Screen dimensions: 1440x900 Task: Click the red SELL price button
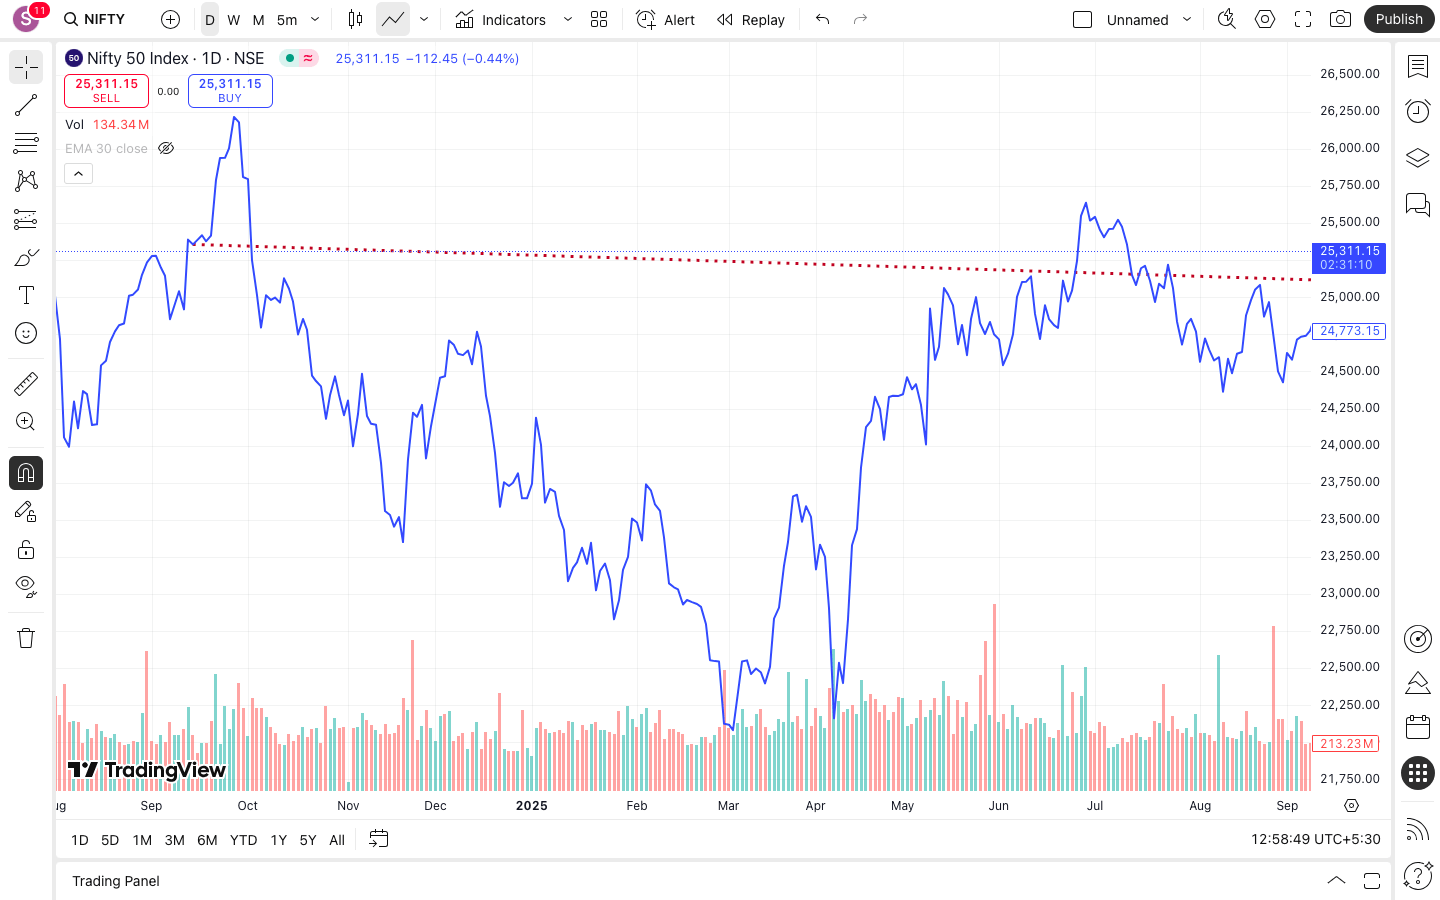[106, 90]
